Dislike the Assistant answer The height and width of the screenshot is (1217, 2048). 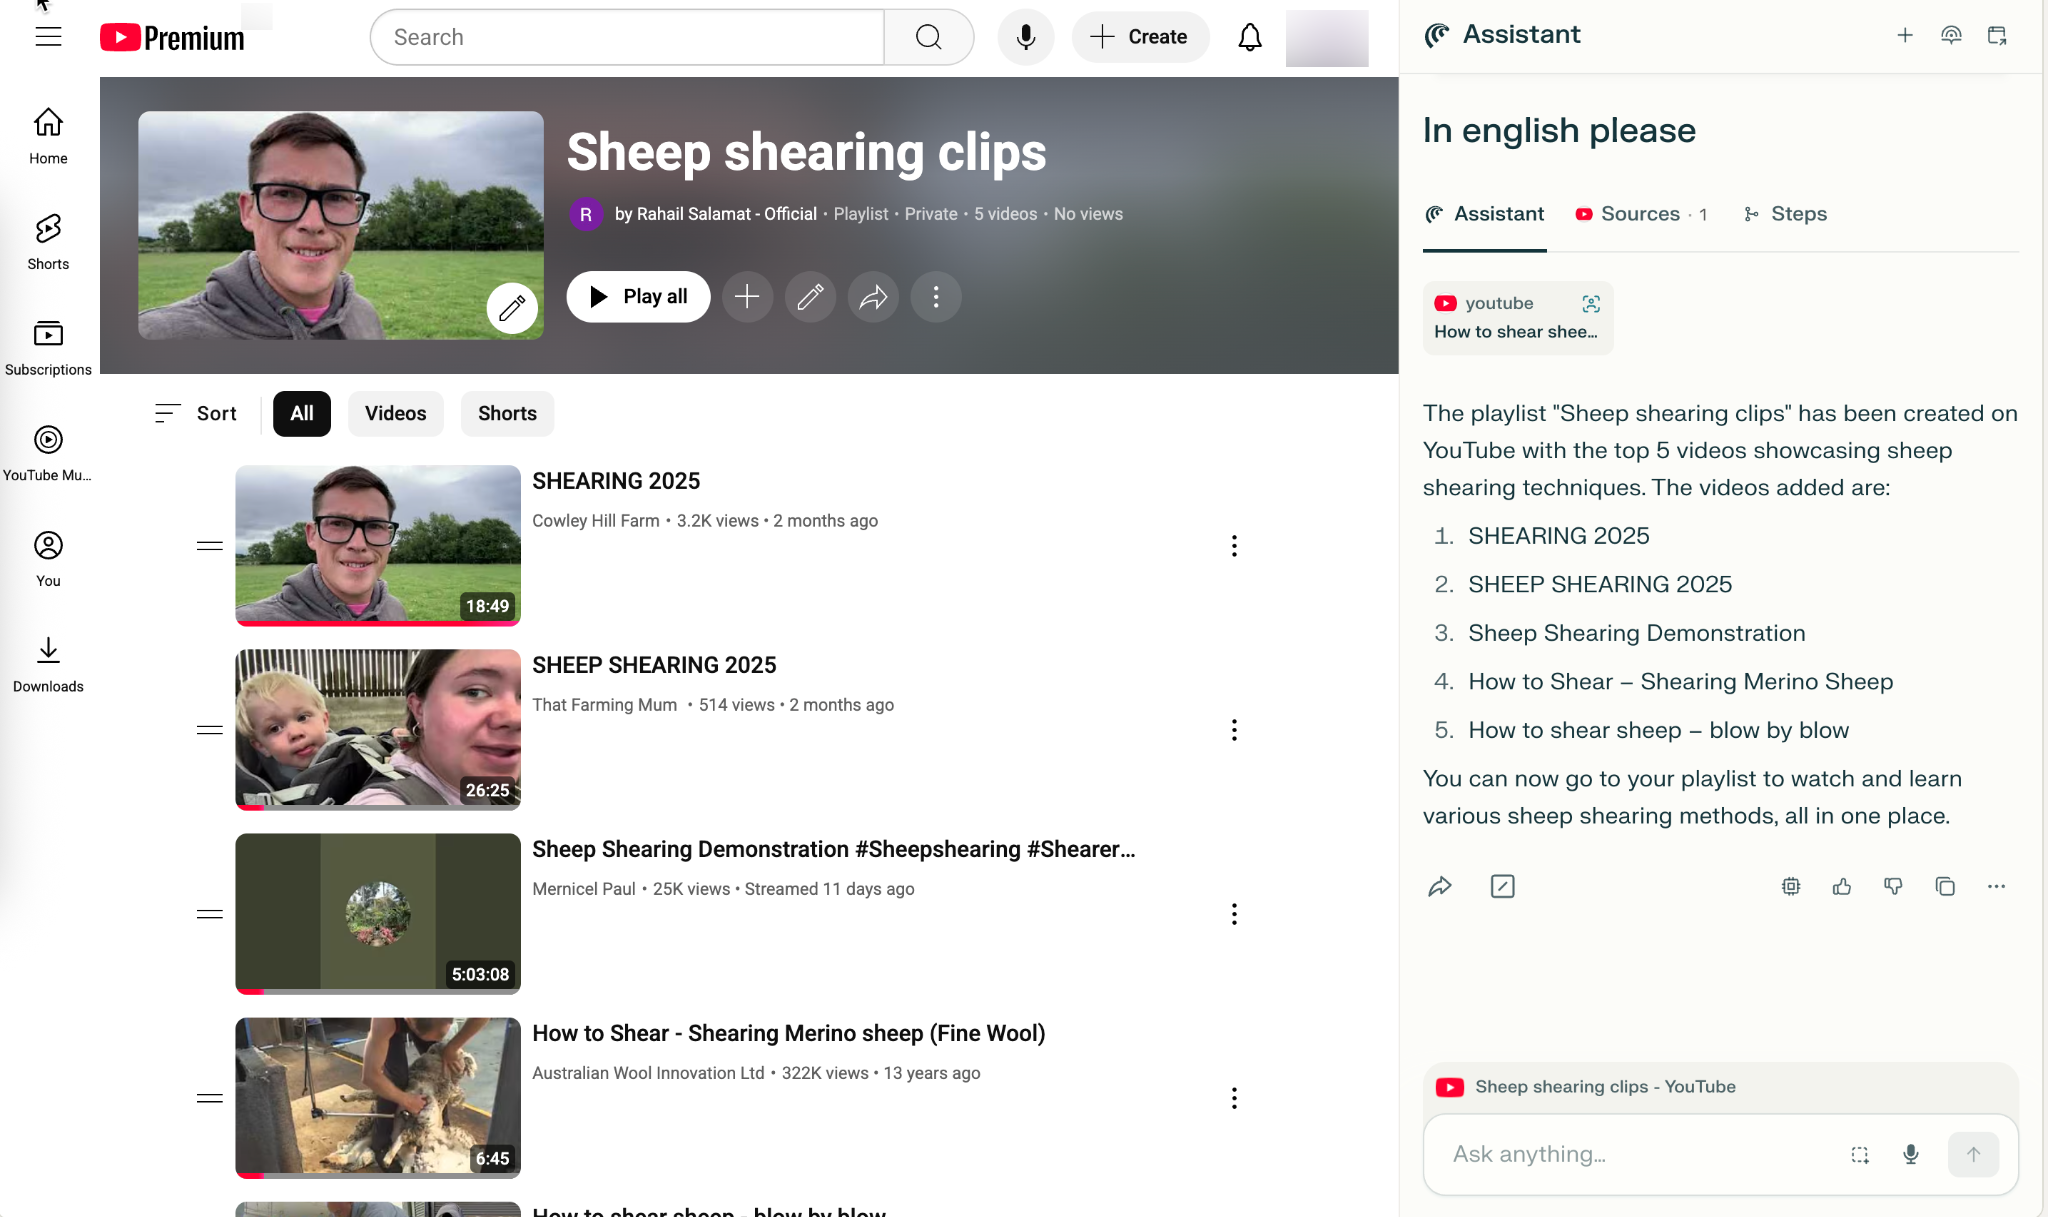pyautogui.click(x=1893, y=886)
